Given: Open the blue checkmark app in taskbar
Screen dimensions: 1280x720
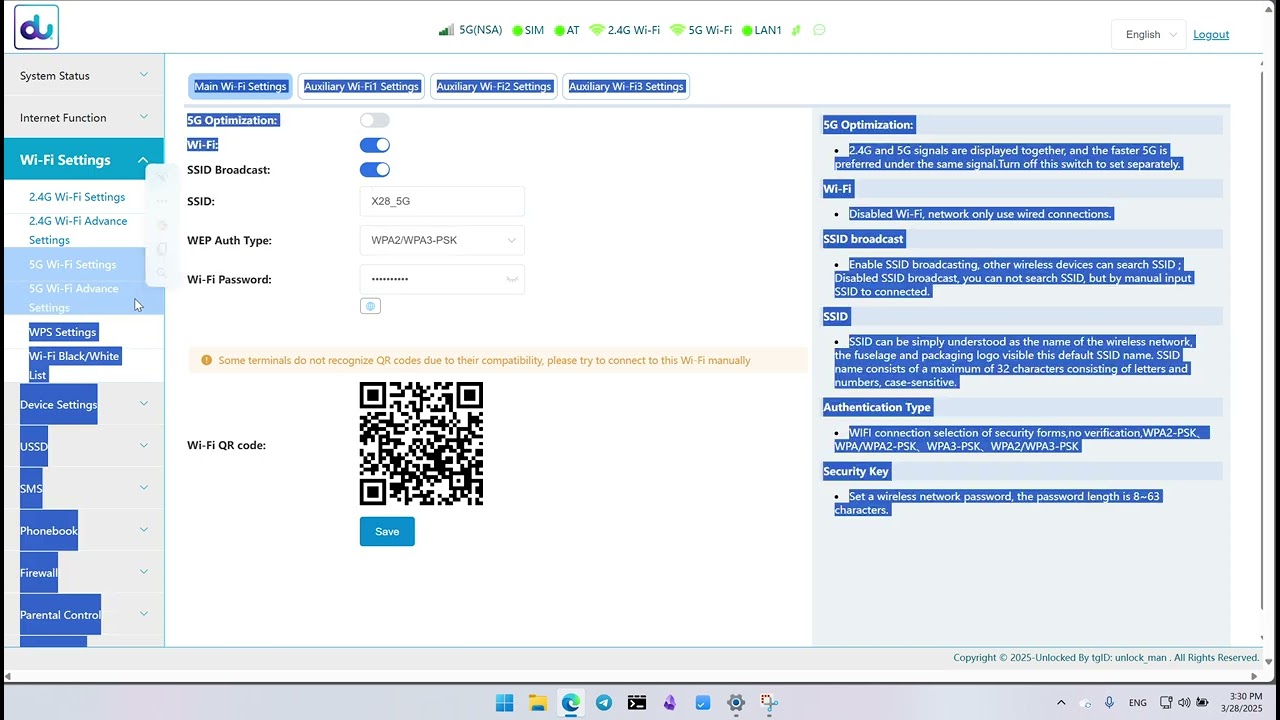Looking at the screenshot, I should pos(703,703).
